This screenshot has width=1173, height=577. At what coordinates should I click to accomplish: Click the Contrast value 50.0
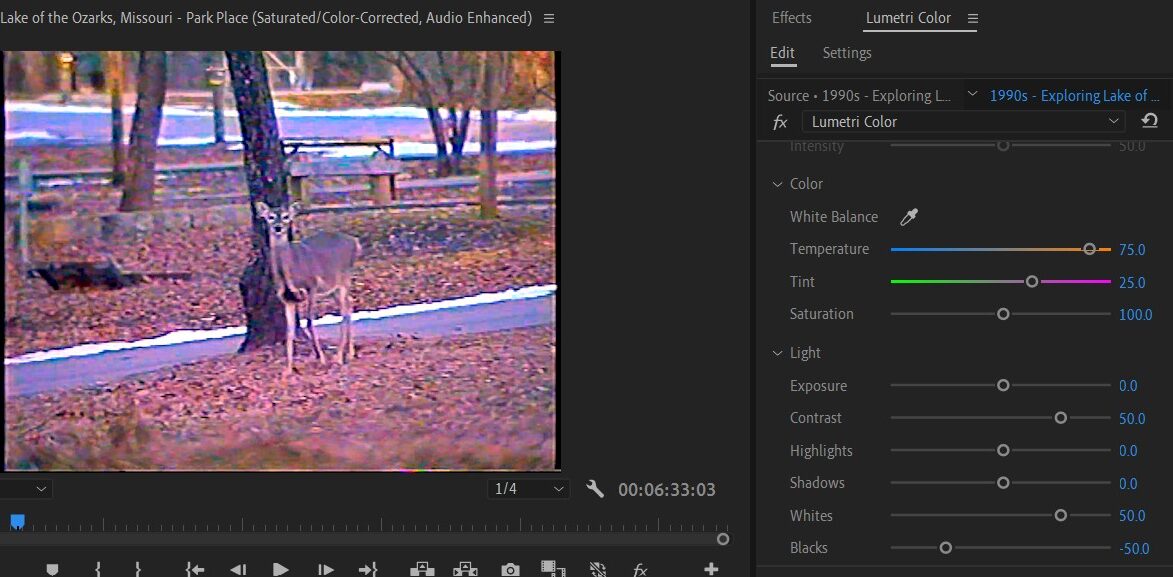1132,419
